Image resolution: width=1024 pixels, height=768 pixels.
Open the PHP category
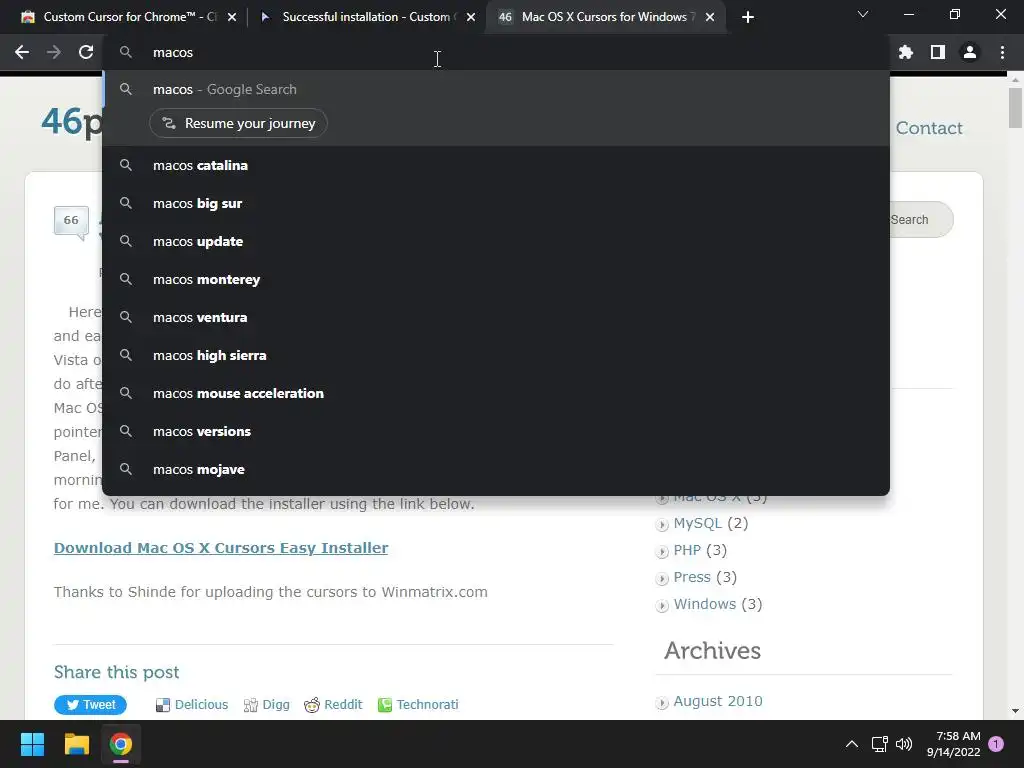687,551
